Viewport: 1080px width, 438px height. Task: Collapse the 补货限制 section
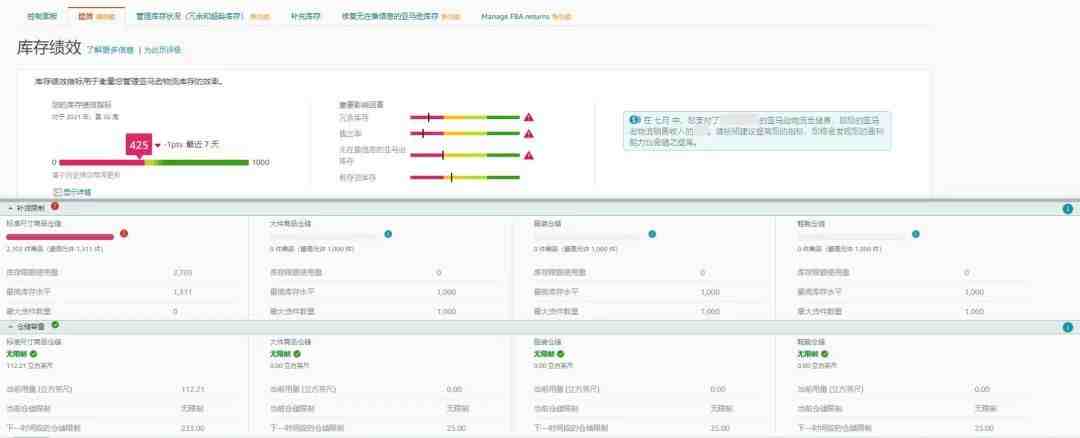point(10,207)
